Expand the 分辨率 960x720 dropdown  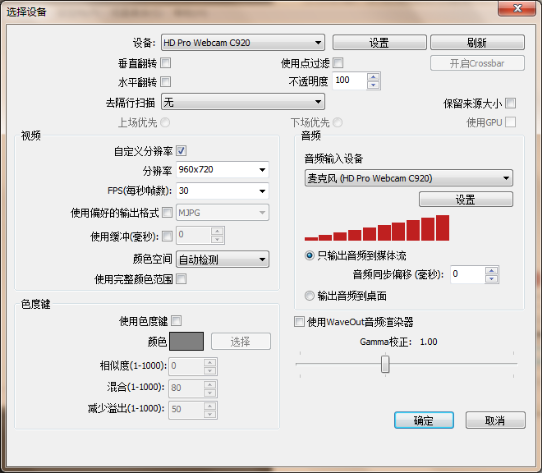(222, 169)
